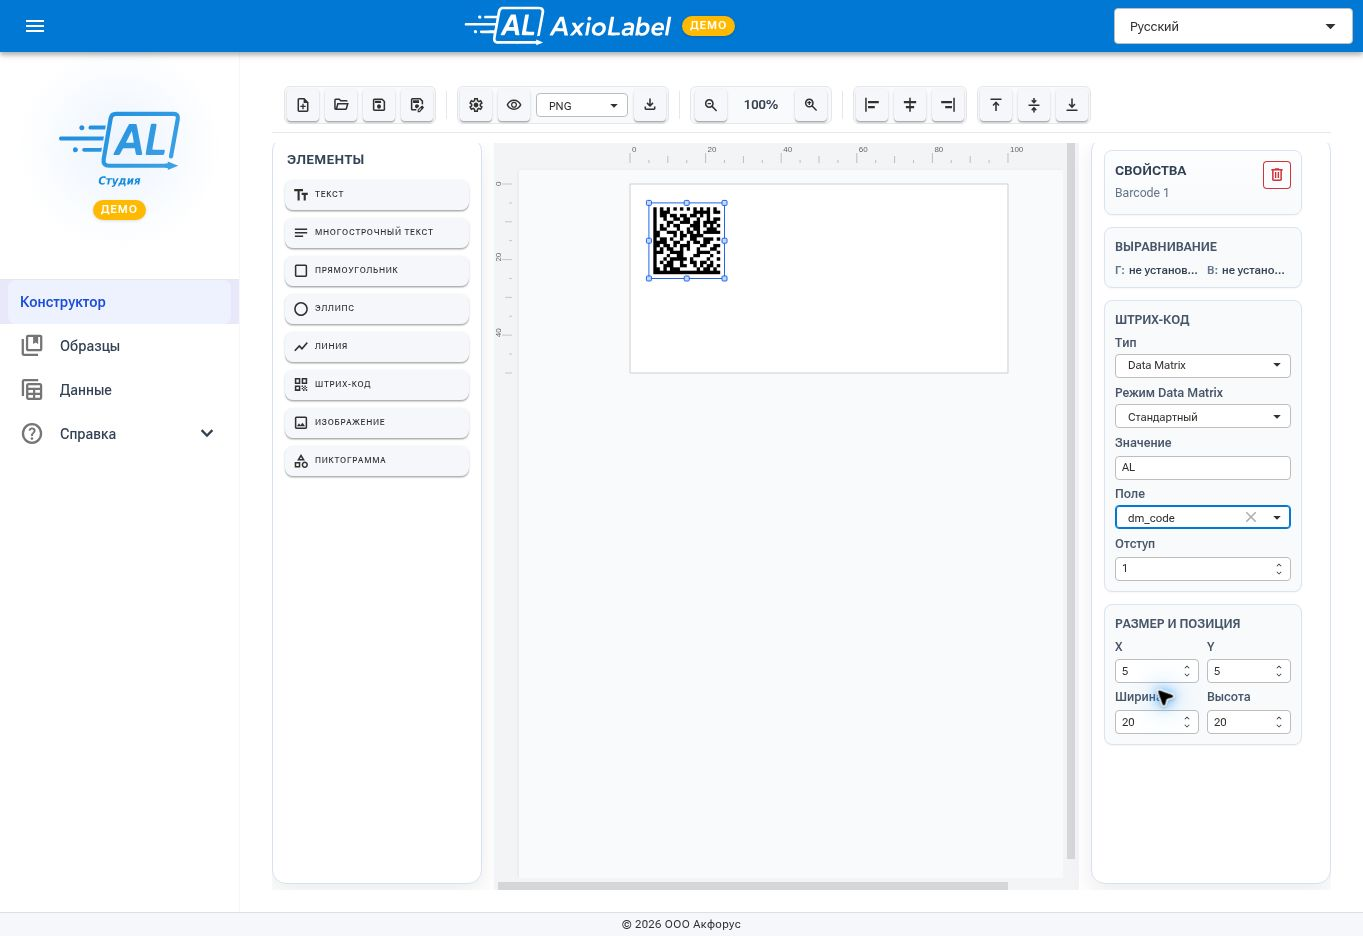
Task: Click the Высота height field
Action: pos(1248,722)
